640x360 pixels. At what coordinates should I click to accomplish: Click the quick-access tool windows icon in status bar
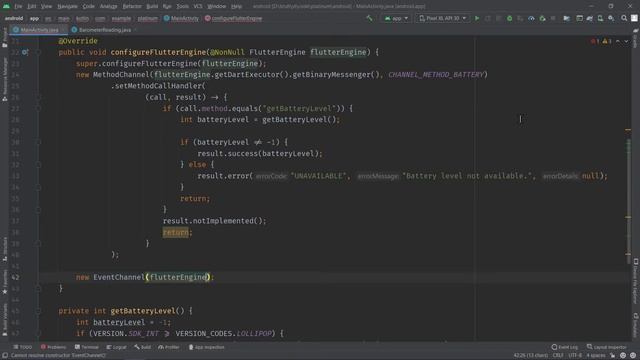5,356
